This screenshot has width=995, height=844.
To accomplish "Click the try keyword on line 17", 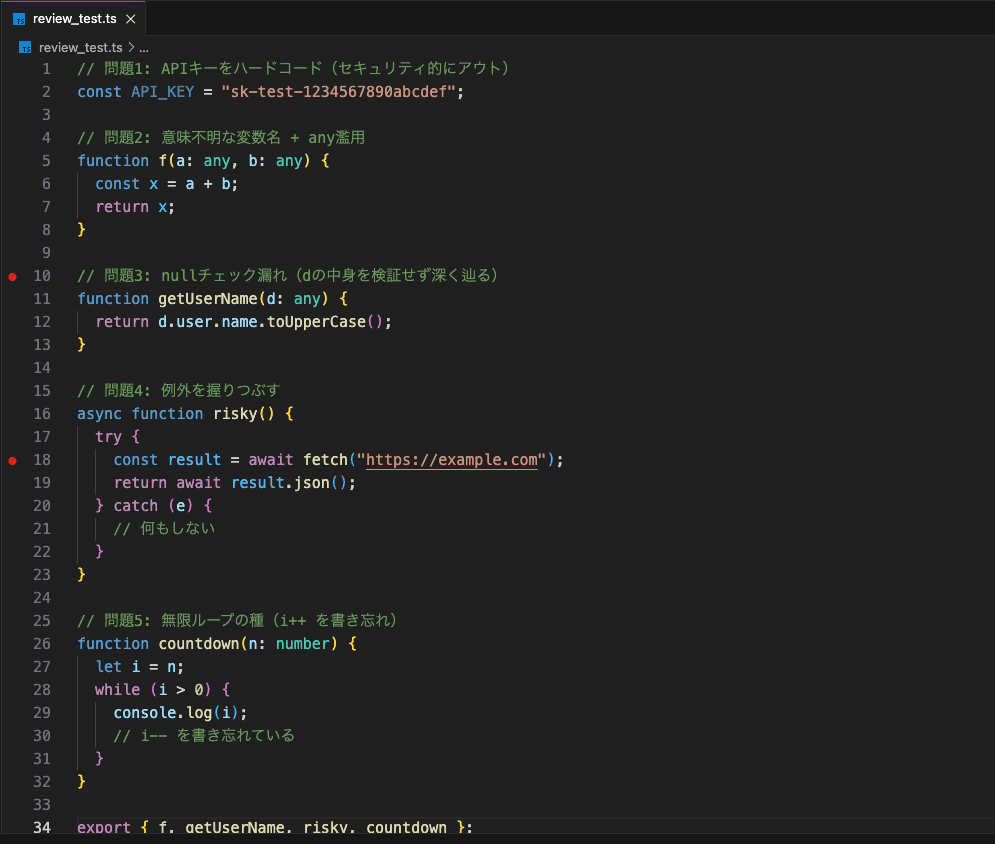I will coord(109,437).
